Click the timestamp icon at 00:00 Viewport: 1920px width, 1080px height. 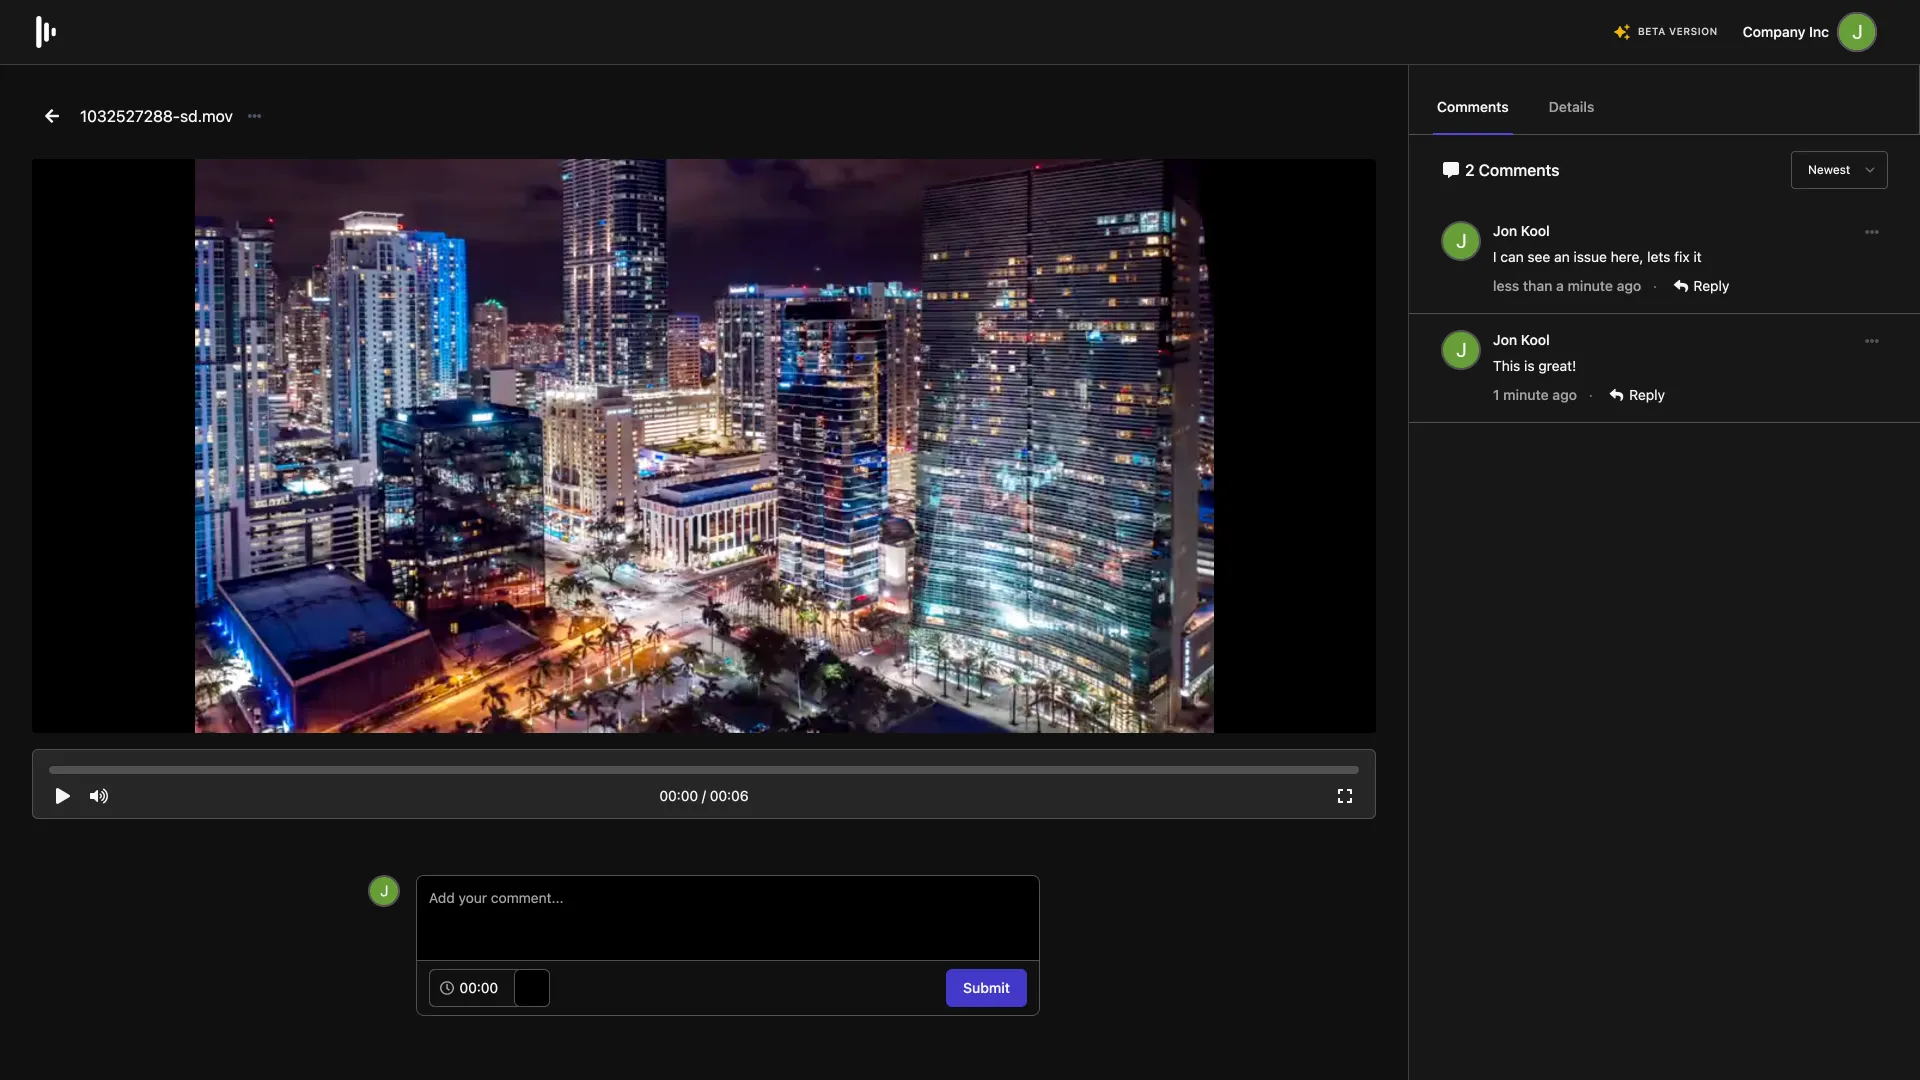447,988
